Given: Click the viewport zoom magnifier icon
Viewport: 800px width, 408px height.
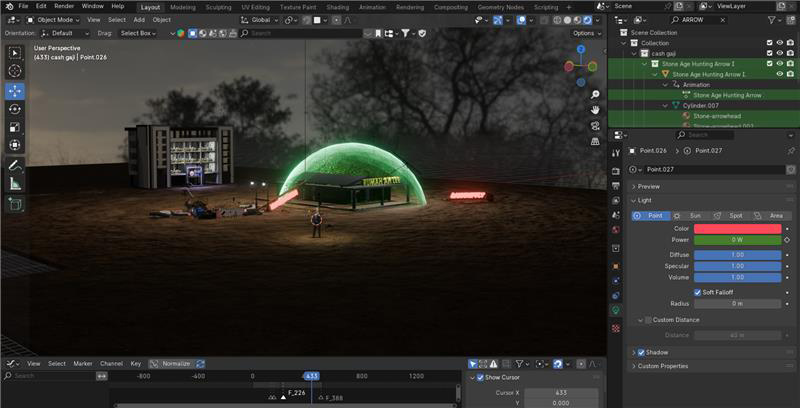Looking at the screenshot, I should click(595, 94).
